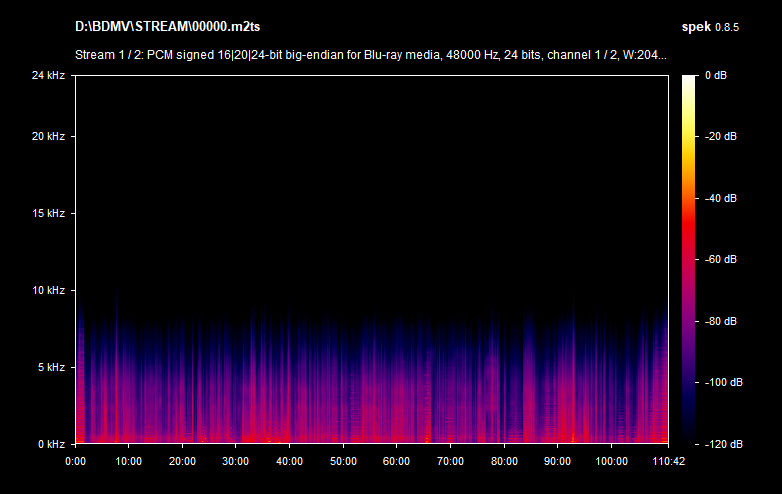Select the 15 kHz frequency axis label

pyautogui.click(x=48, y=213)
